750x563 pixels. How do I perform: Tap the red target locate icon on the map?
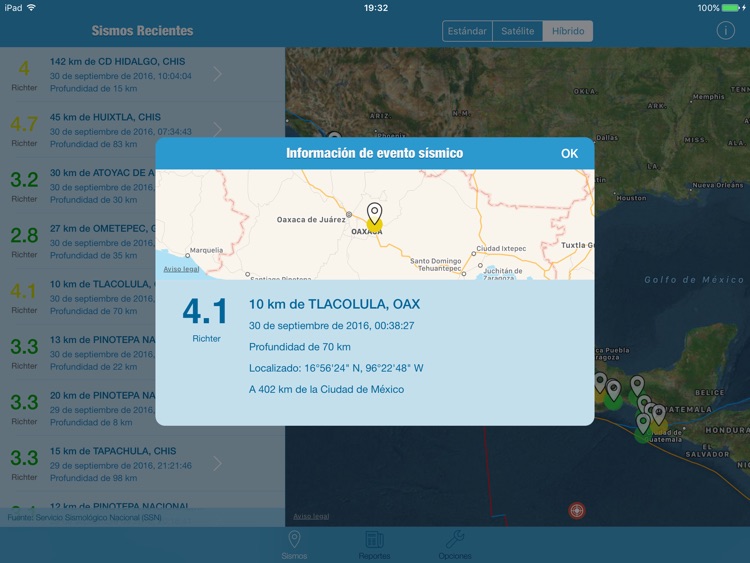pos(577,510)
